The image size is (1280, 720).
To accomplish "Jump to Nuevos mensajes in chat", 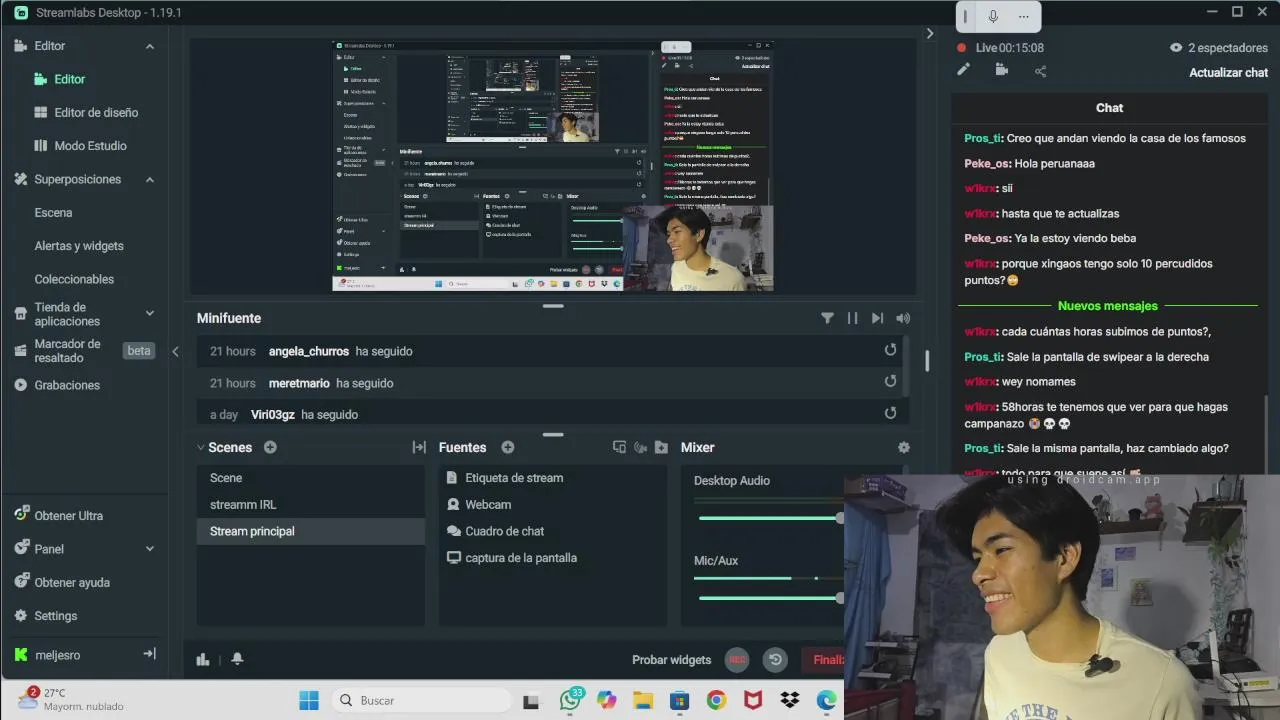I will [x=1108, y=306].
